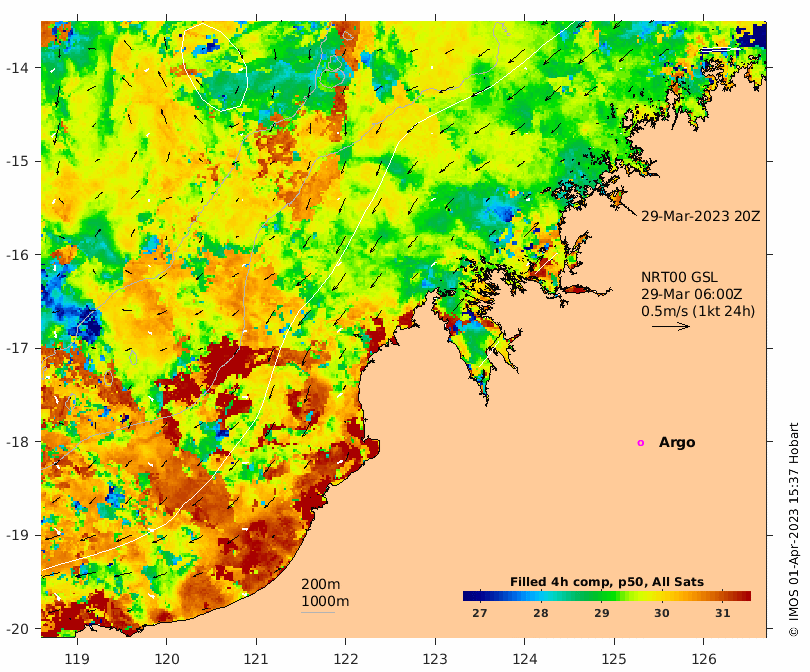Click the 1000m depth contour label

[x=325, y=601]
